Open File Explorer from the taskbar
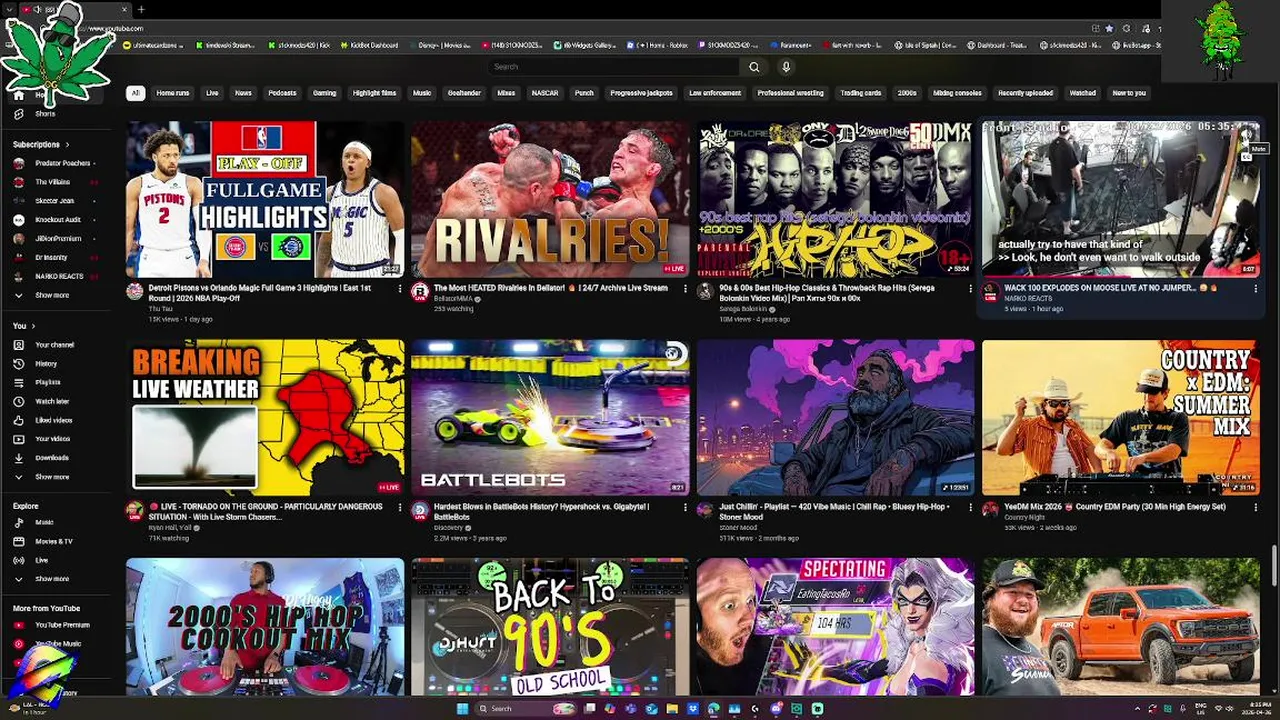Image resolution: width=1280 pixels, height=720 pixels. tap(672, 709)
